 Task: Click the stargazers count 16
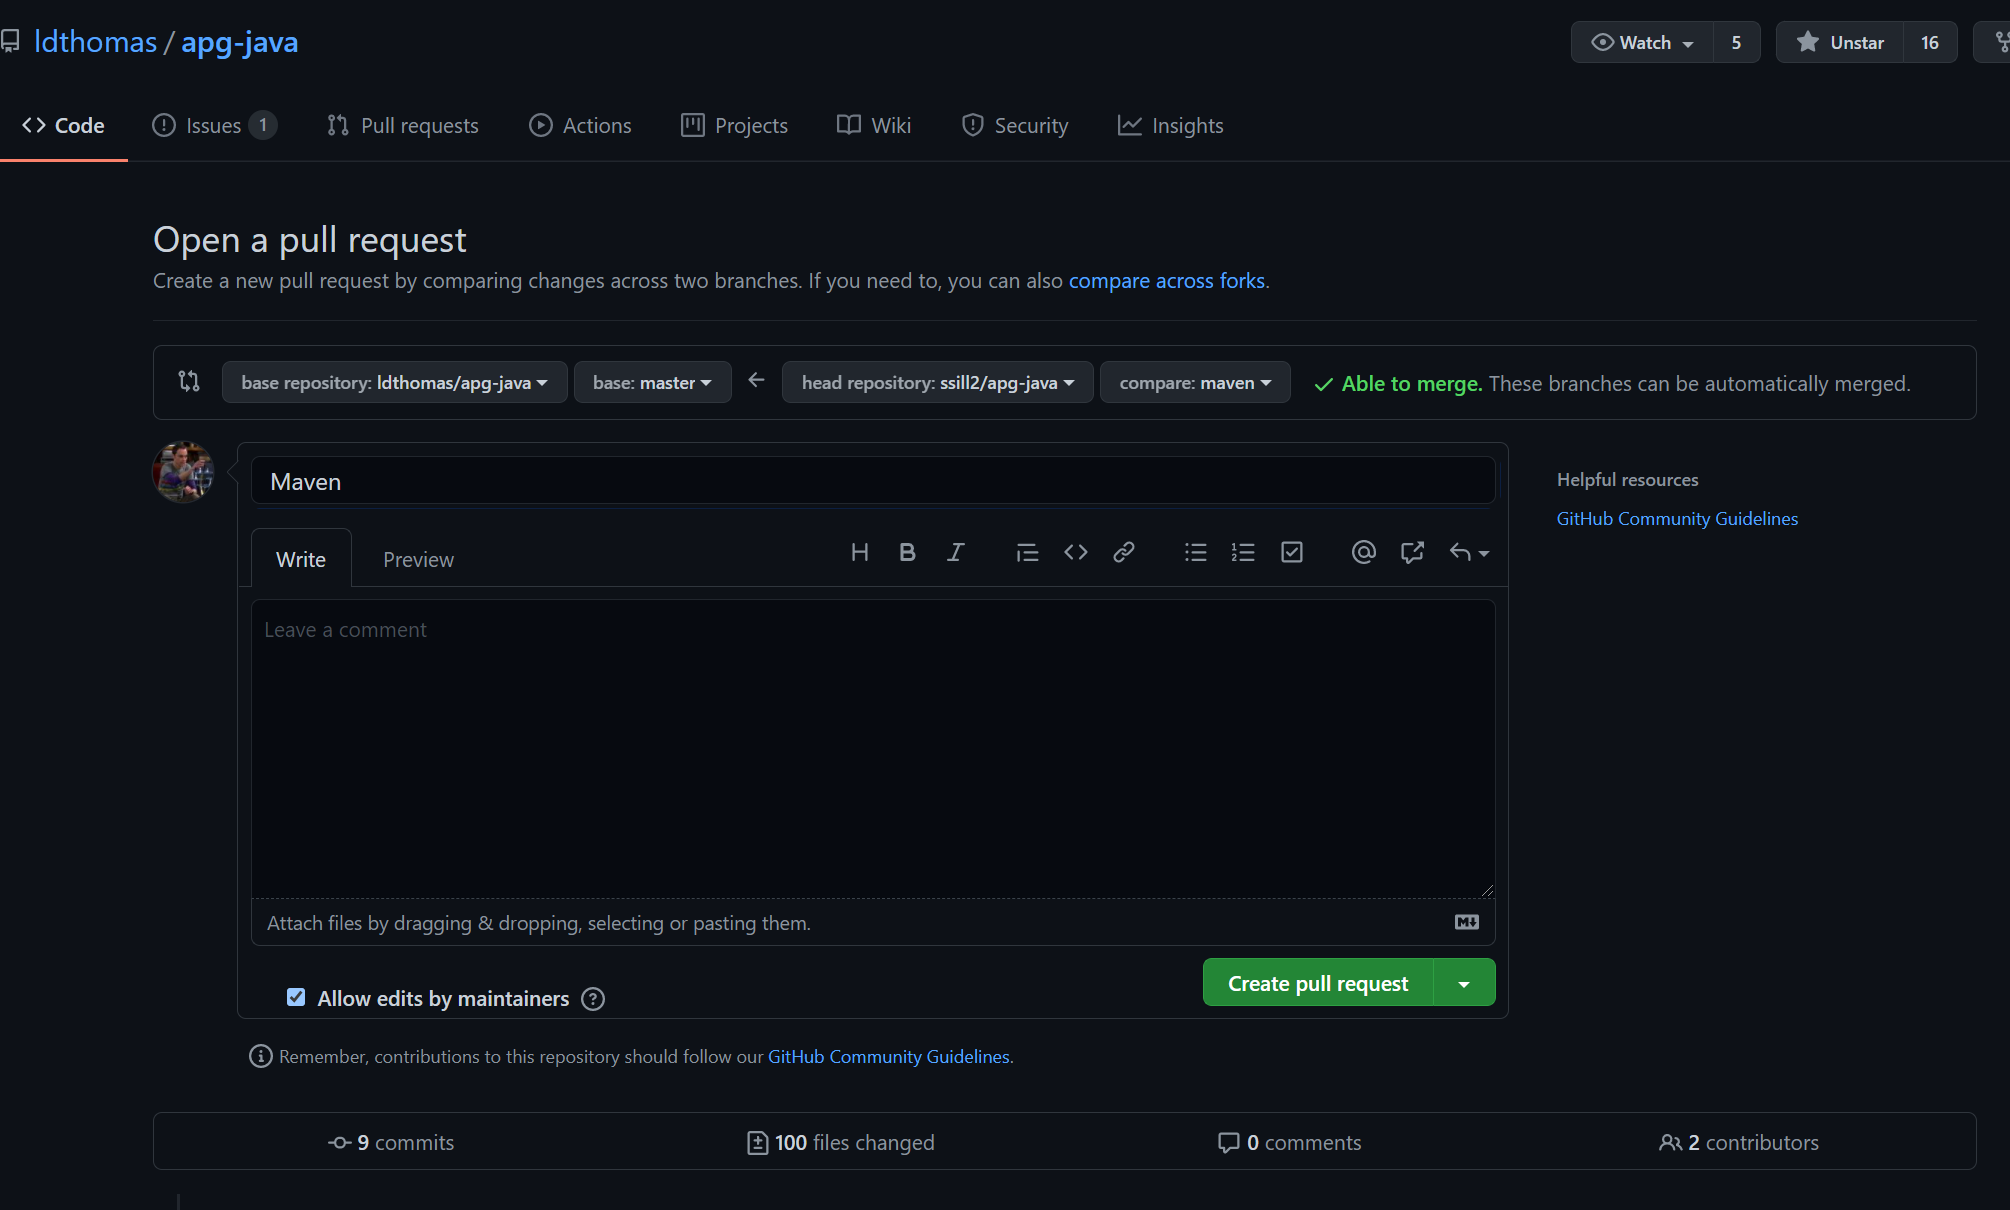tap(1930, 42)
